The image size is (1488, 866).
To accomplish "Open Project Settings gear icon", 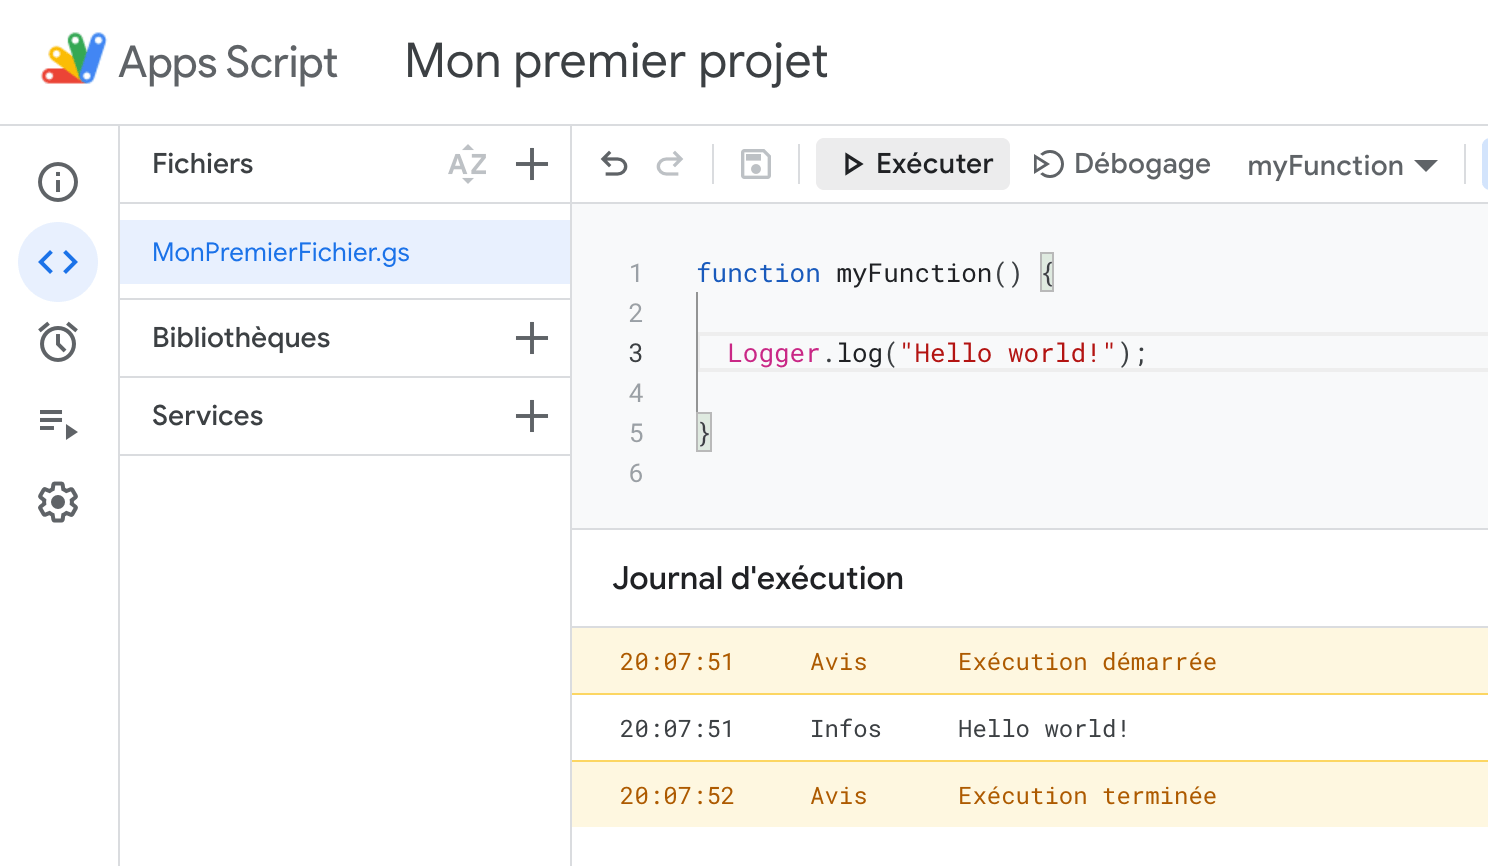I will pyautogui.click(x=58, y=502).
